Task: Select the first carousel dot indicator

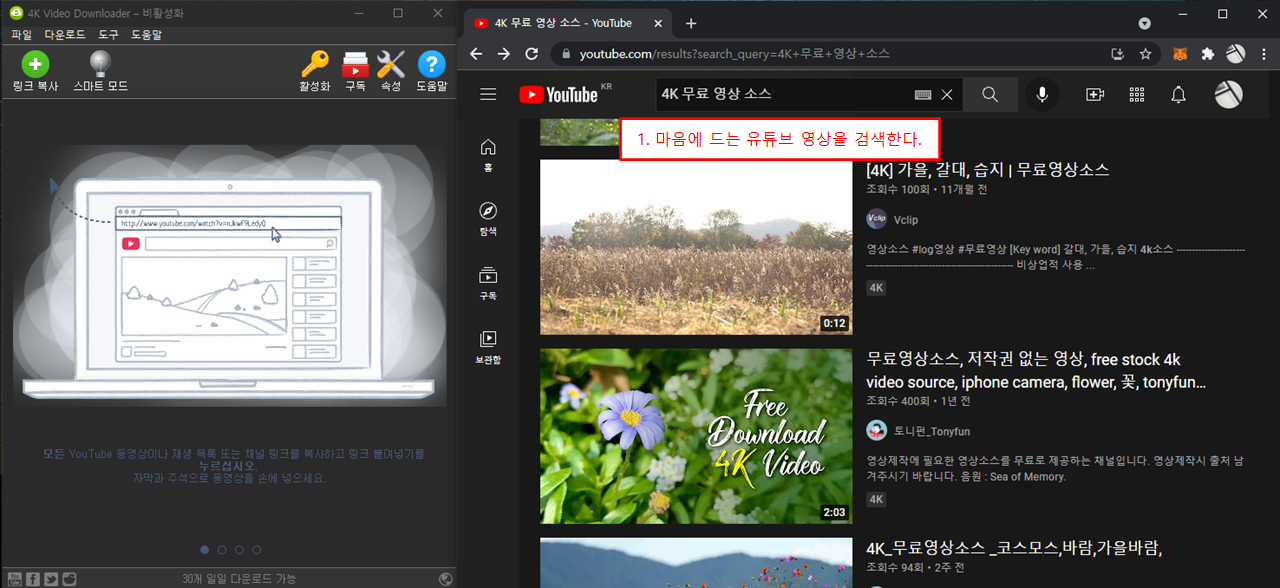Action: pyautogui.click(x=205, y=549)
